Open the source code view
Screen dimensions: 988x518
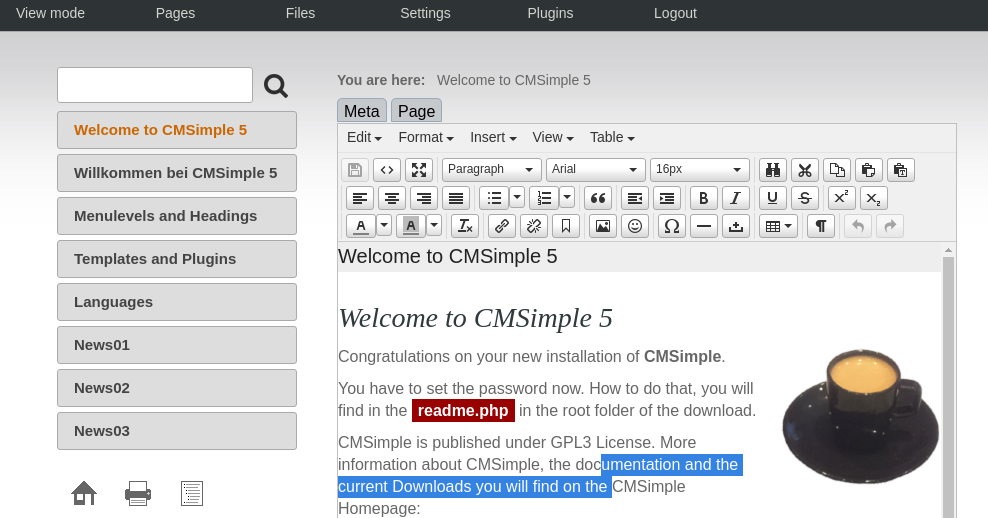[x=387, y=170]
